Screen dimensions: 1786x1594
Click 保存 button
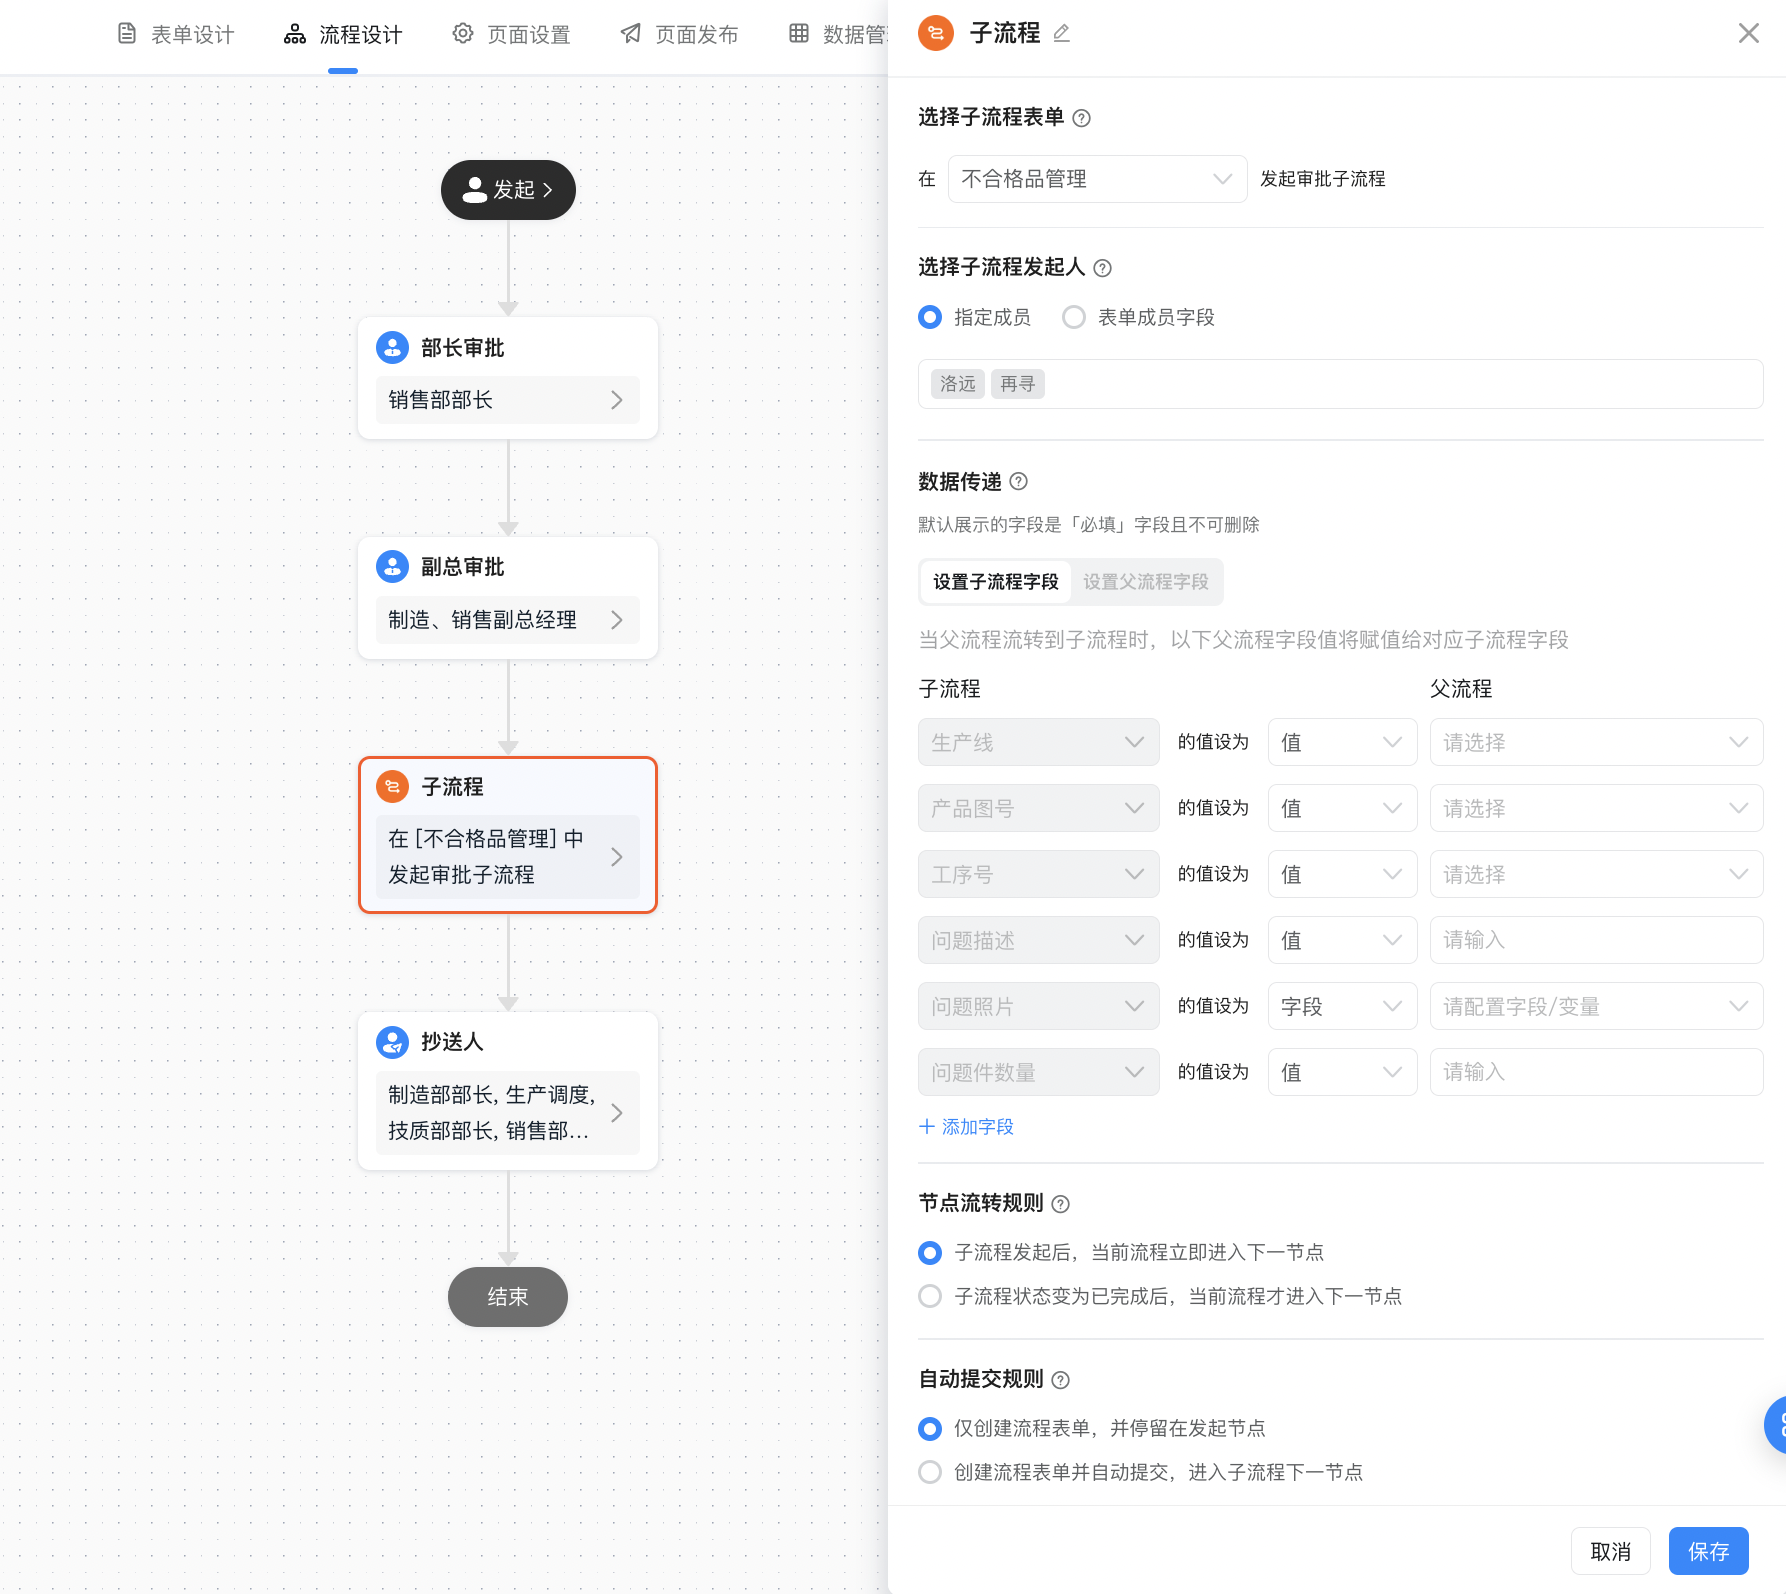(1709, 1551)
